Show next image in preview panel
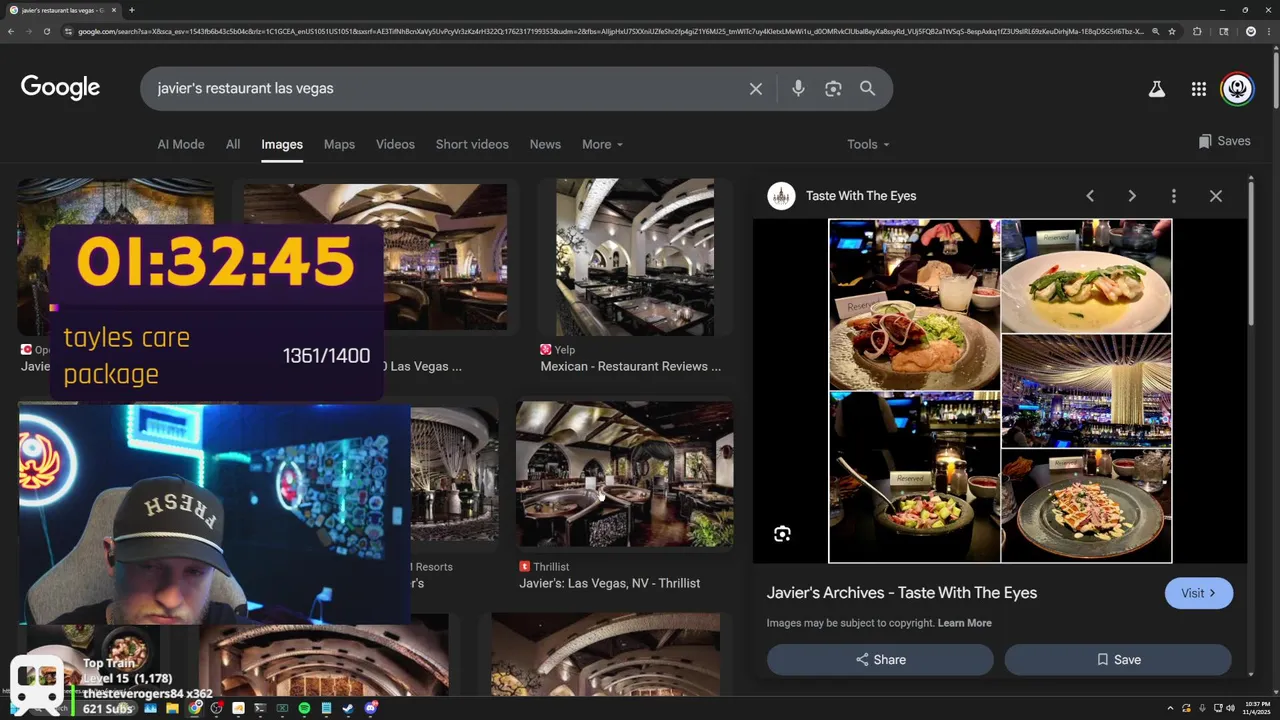This screenshot has width=1280, height=720. click(x=1132, y=196)
